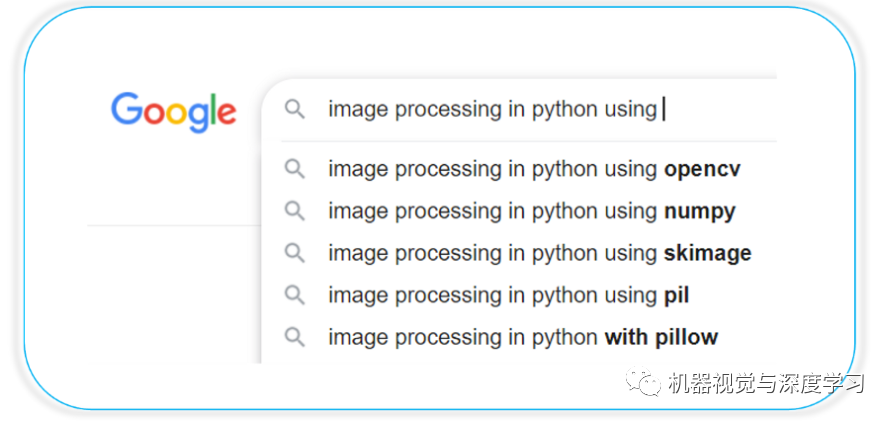Select the suggestion ending in pil
This screenshot has height=422, width=894.
508,295
